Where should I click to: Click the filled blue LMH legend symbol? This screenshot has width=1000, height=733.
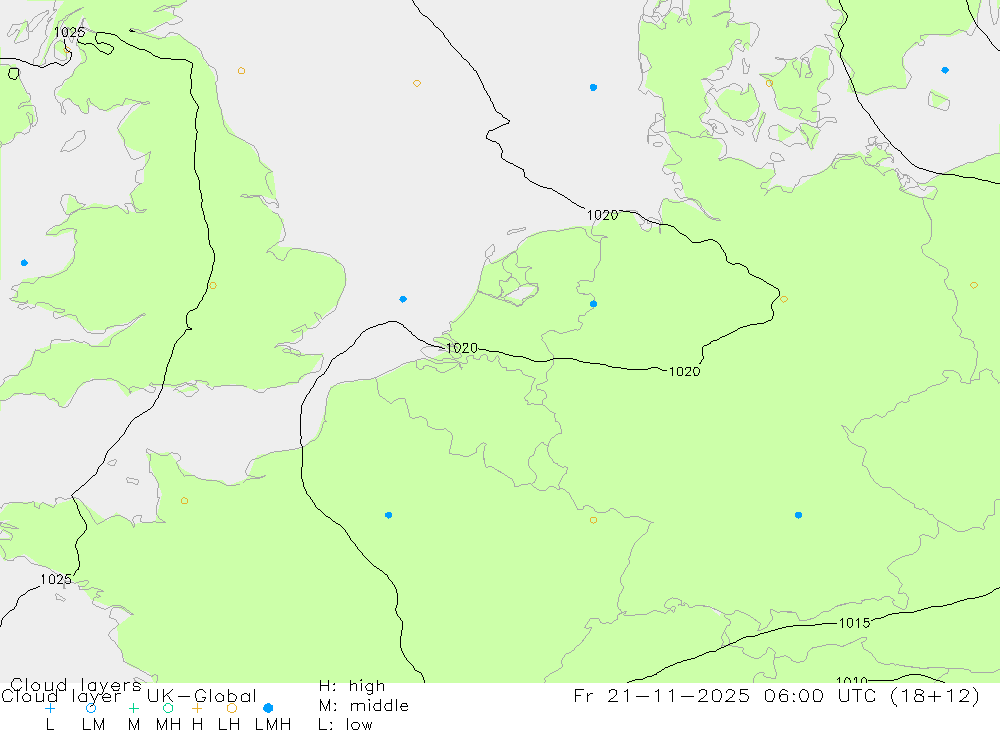point(268,708)
